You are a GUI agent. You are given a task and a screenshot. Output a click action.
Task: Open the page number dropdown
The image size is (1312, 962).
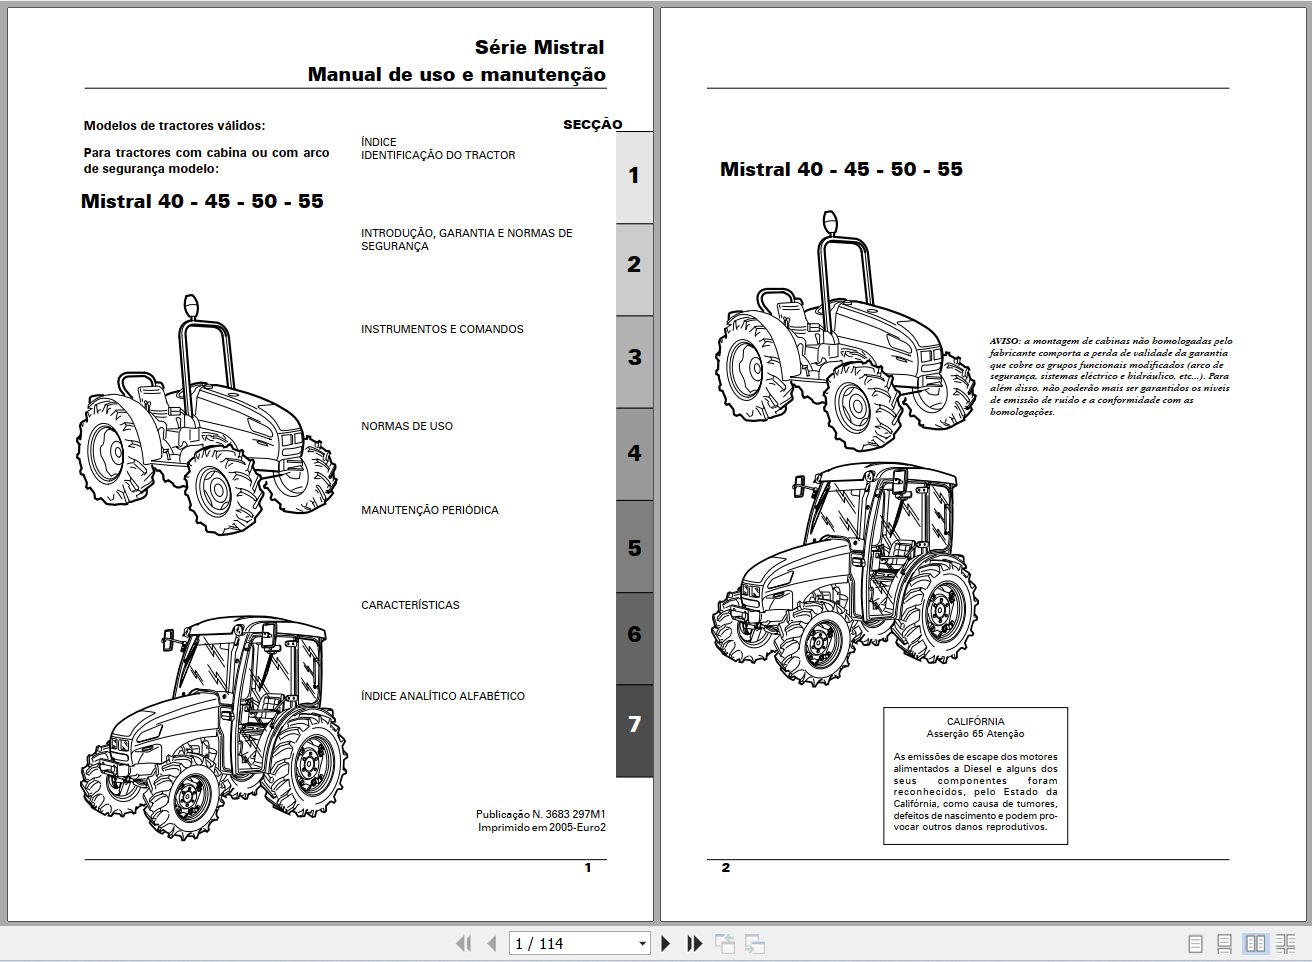coord(642,943)
